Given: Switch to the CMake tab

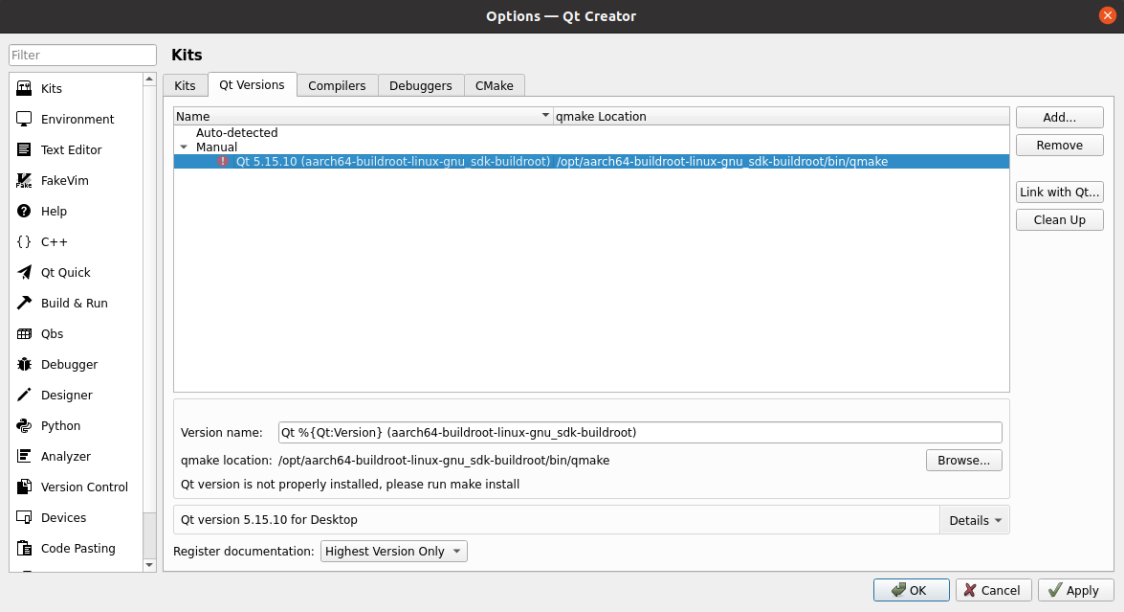Looking at the screenshot, I should point(494,86).
